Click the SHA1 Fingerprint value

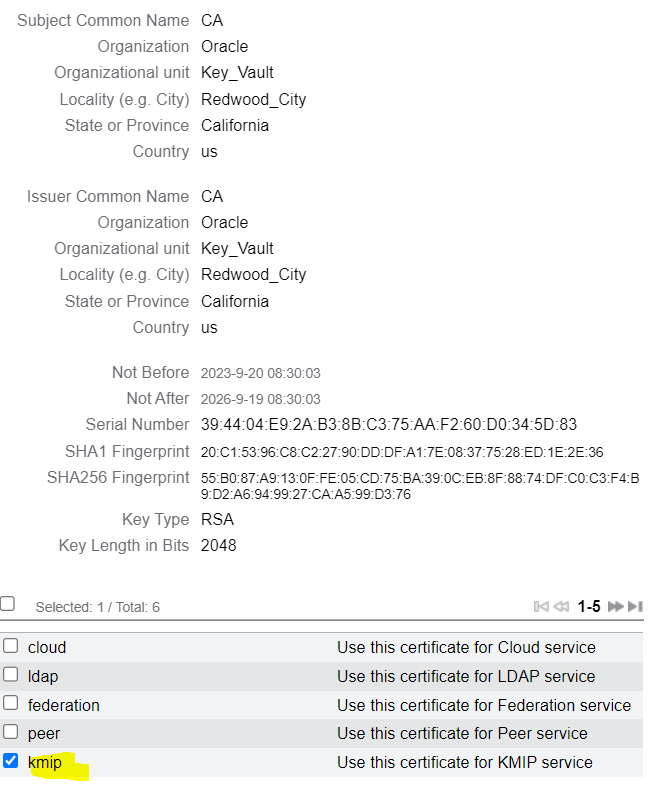tap(402, 452)
